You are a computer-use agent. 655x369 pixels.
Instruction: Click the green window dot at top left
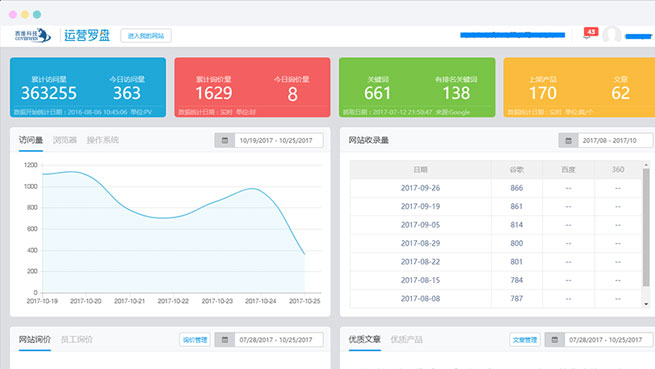pyautogui.click(x=37, y=15)
